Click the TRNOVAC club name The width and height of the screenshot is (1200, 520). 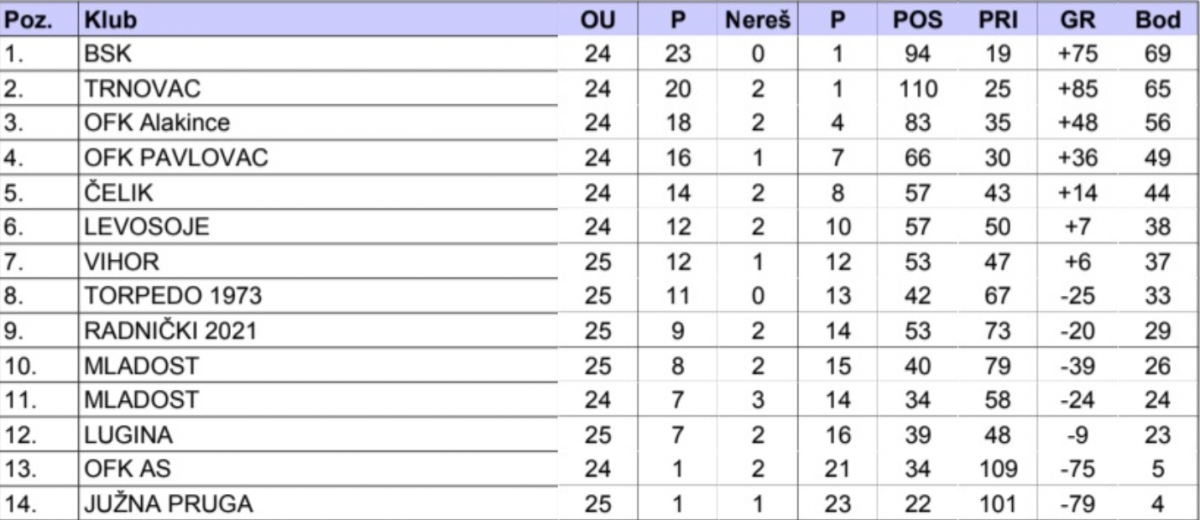(x=143, y=88)
